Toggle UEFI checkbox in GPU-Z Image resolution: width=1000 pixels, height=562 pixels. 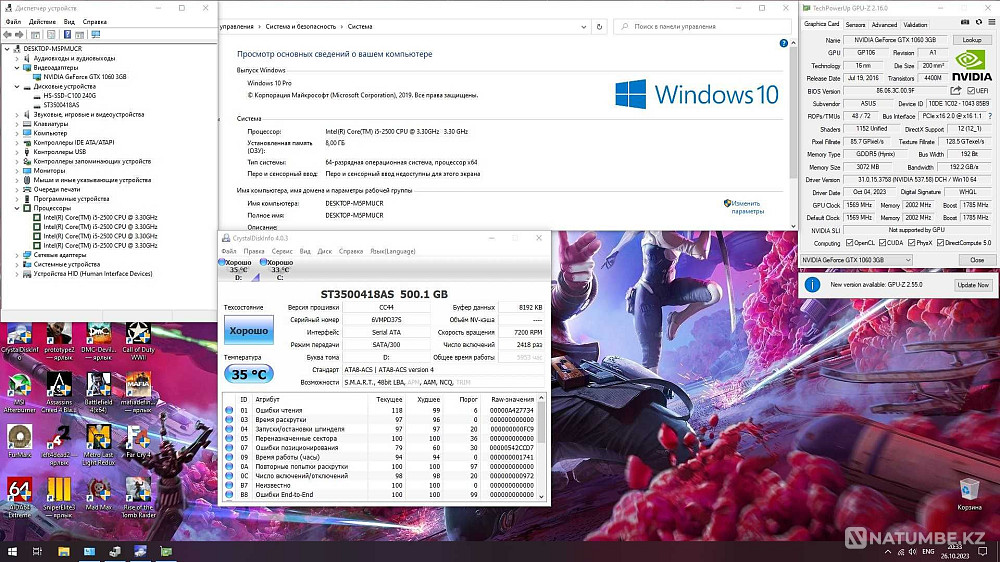[x=971, y=91]
